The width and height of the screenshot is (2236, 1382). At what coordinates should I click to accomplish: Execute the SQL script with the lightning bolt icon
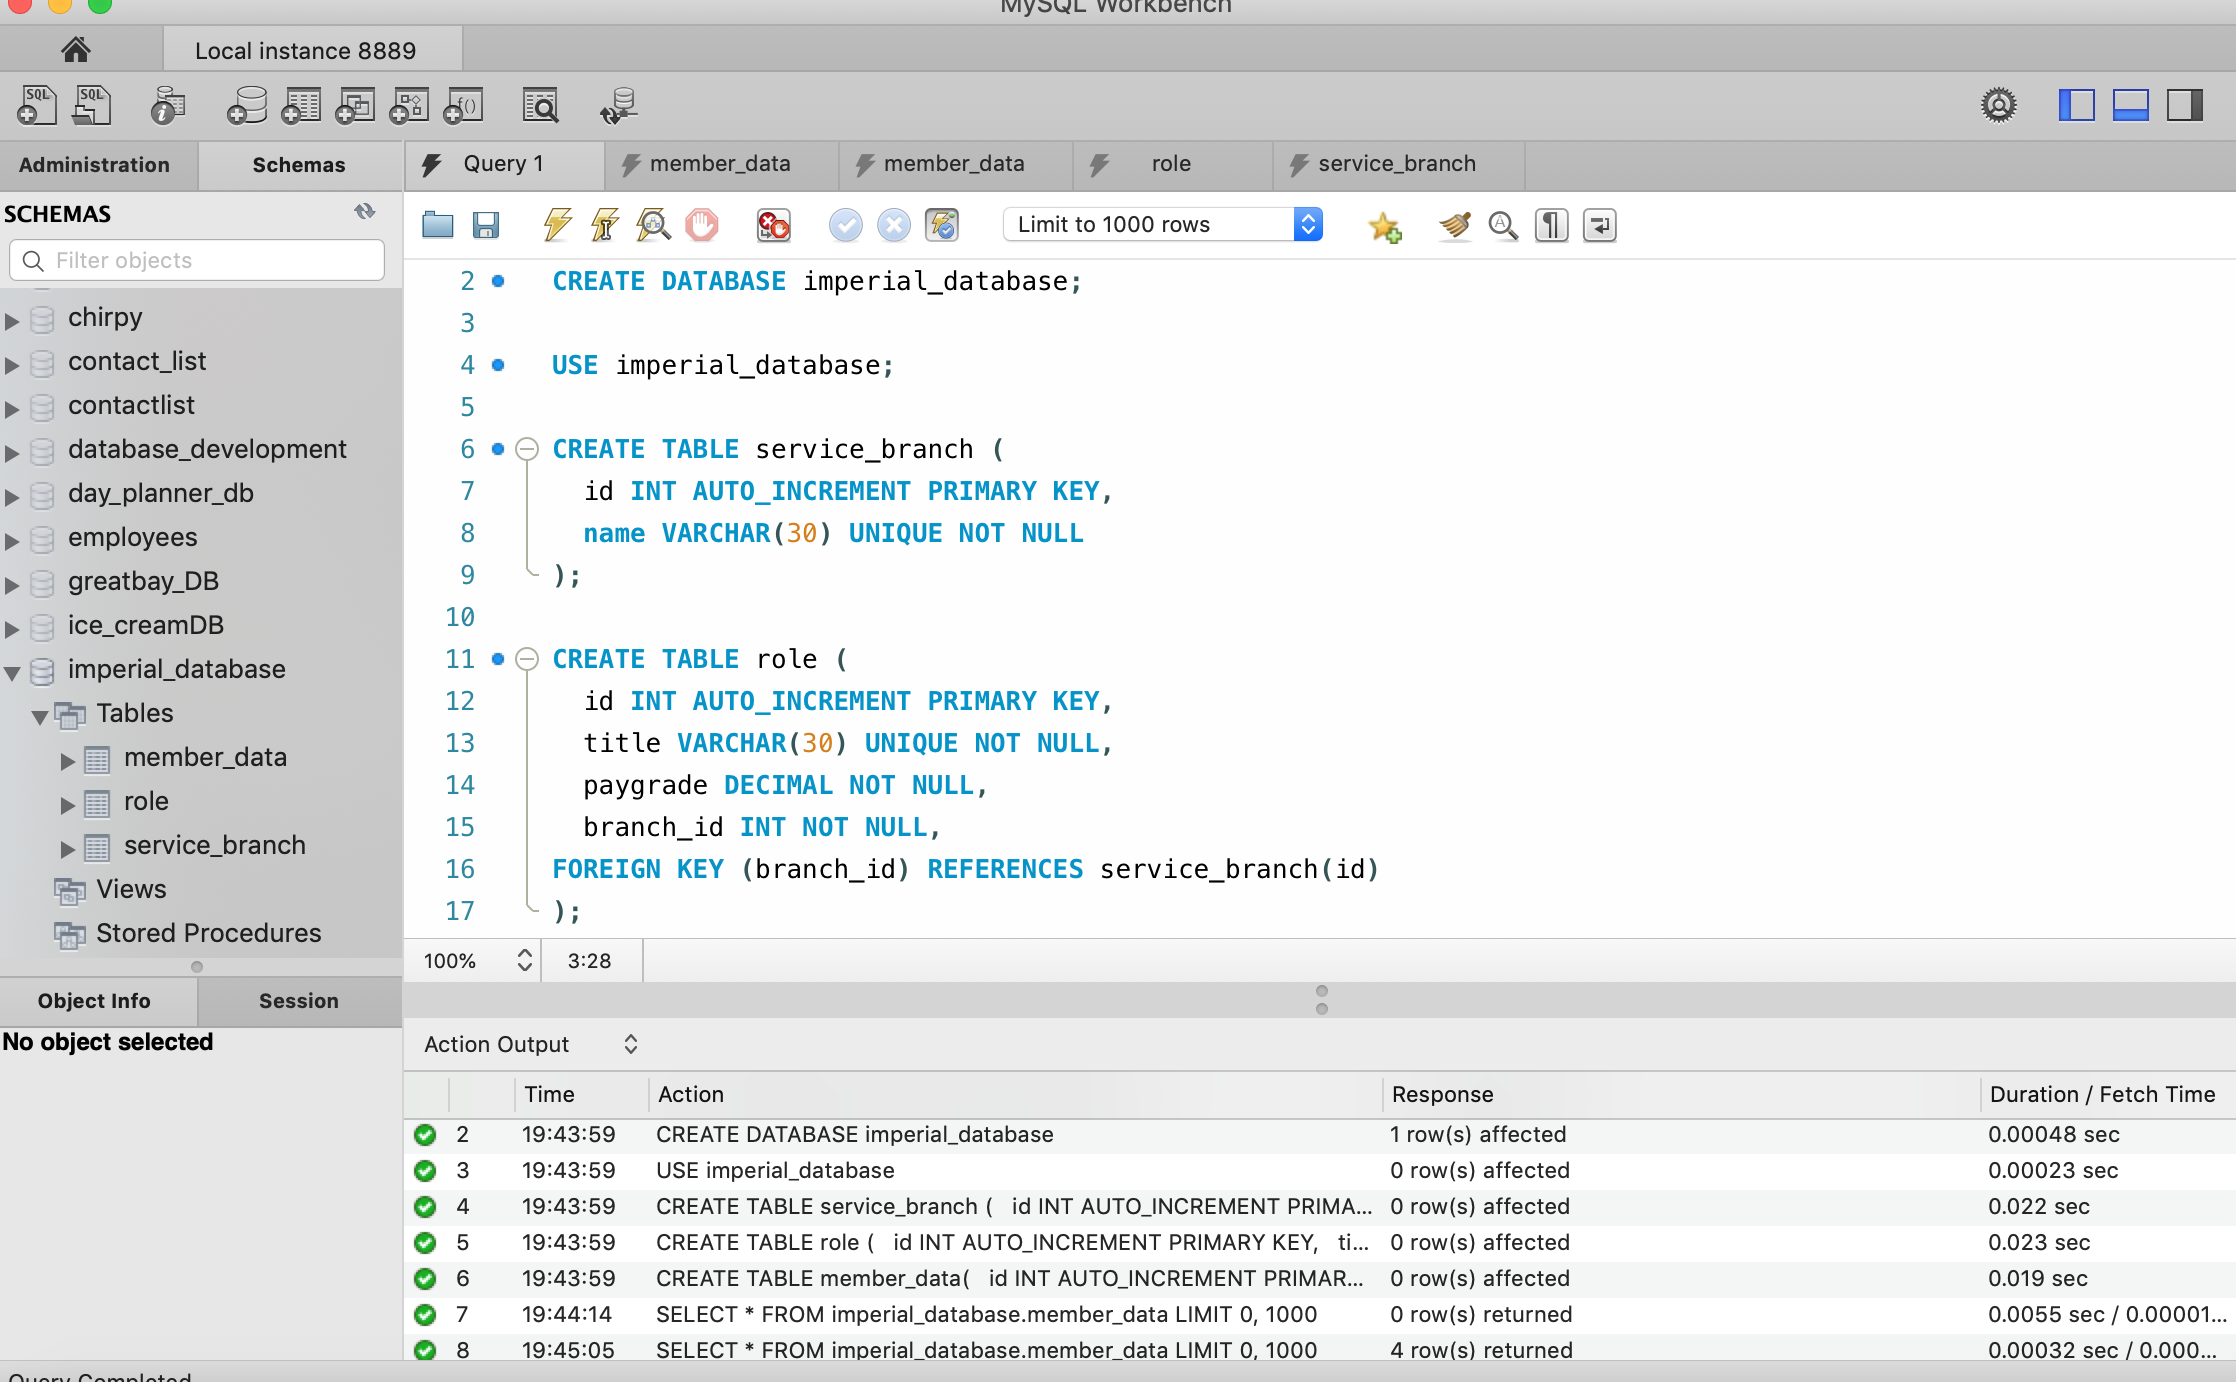(557, 225)
